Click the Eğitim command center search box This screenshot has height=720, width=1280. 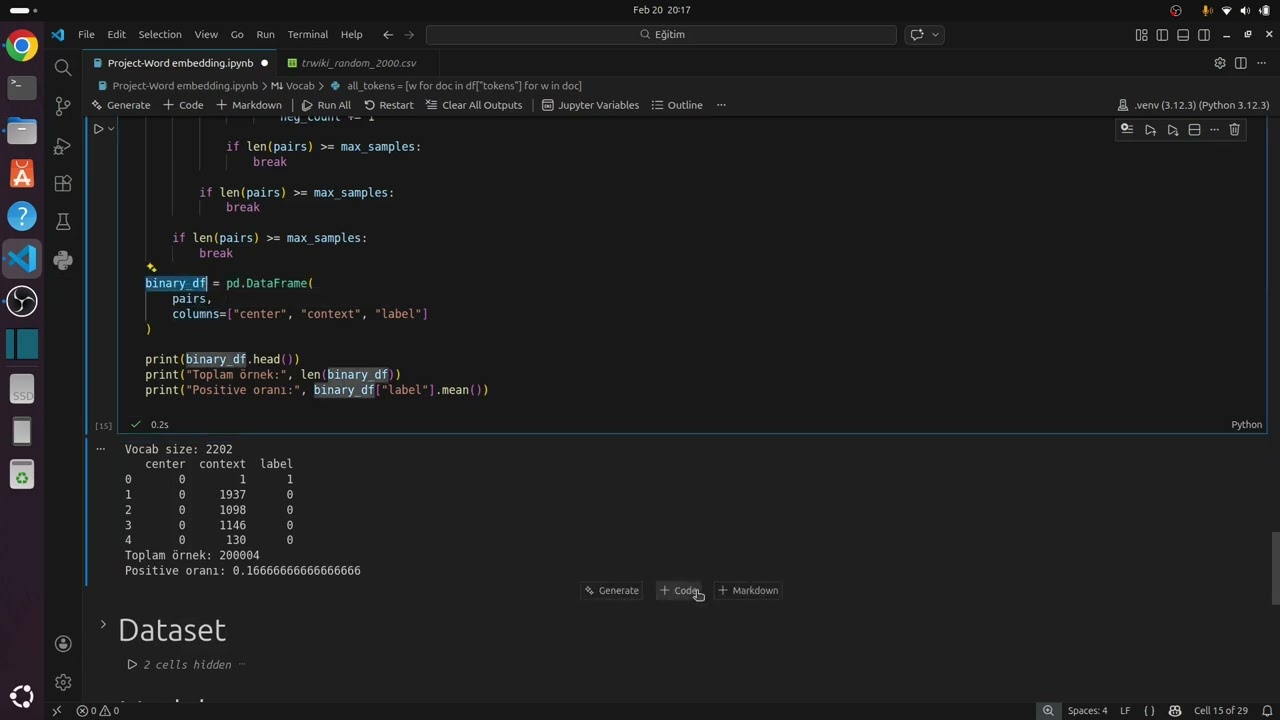pyautogui.click(x=661, y=35)
